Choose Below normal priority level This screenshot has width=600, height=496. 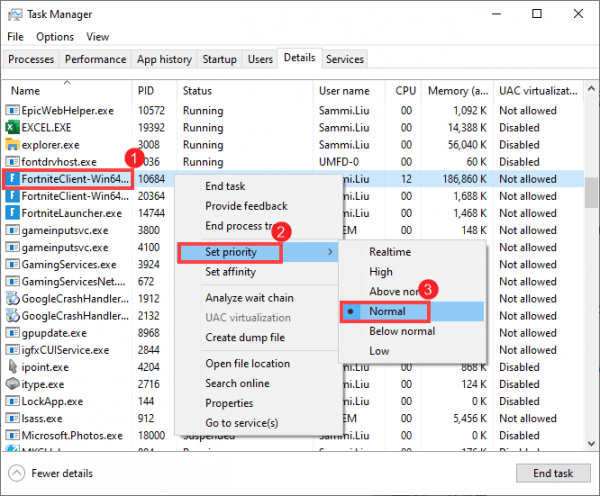[x=401, y=331]
